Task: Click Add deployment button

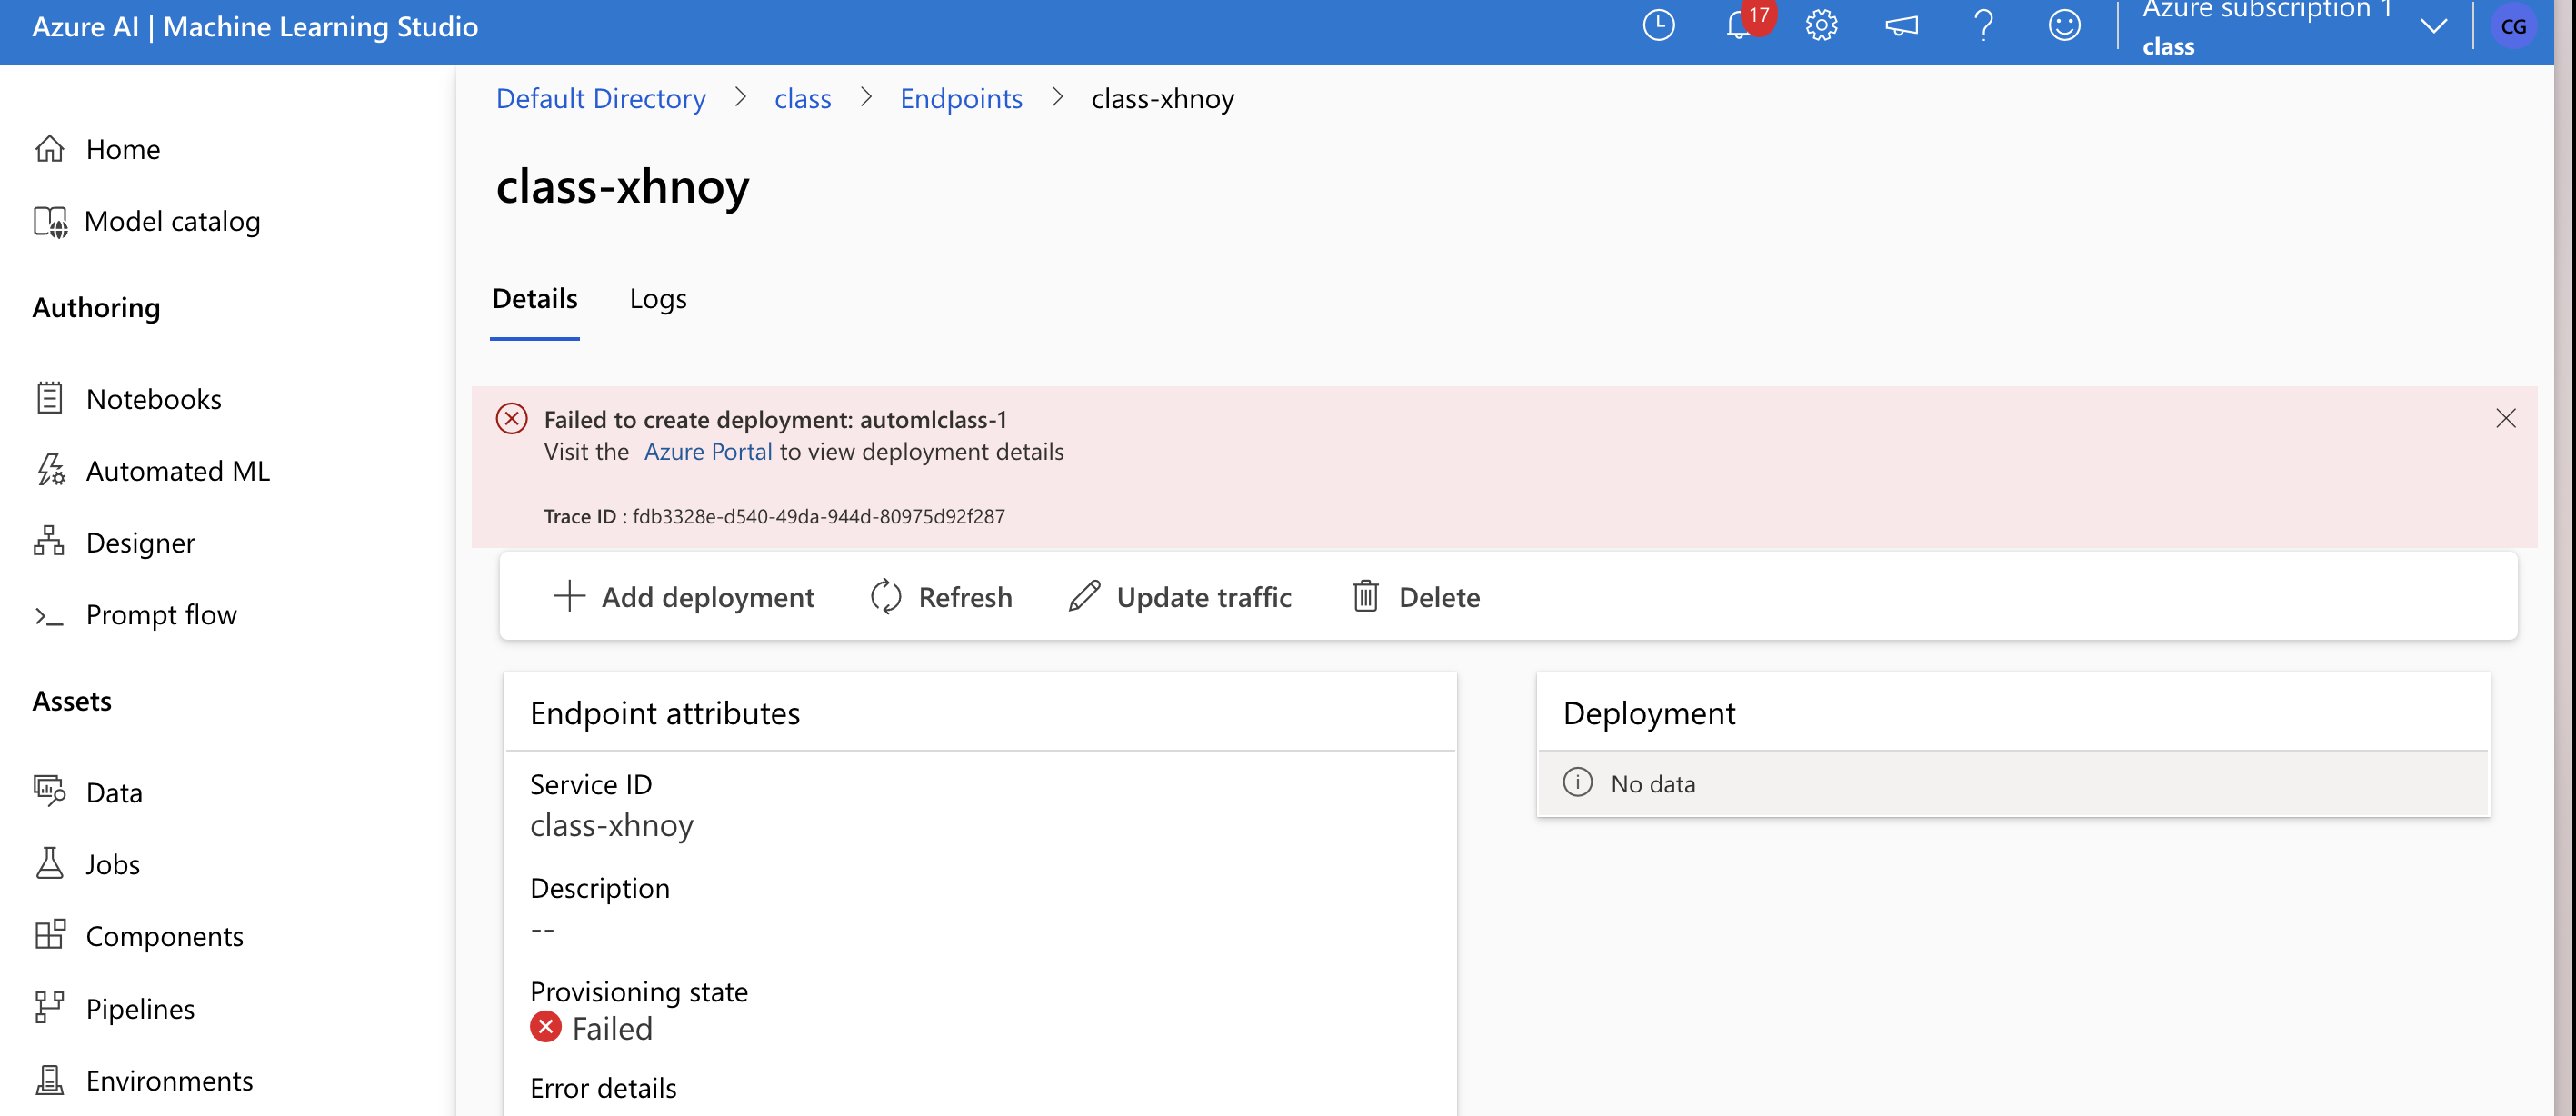Action: coord(684,597)
